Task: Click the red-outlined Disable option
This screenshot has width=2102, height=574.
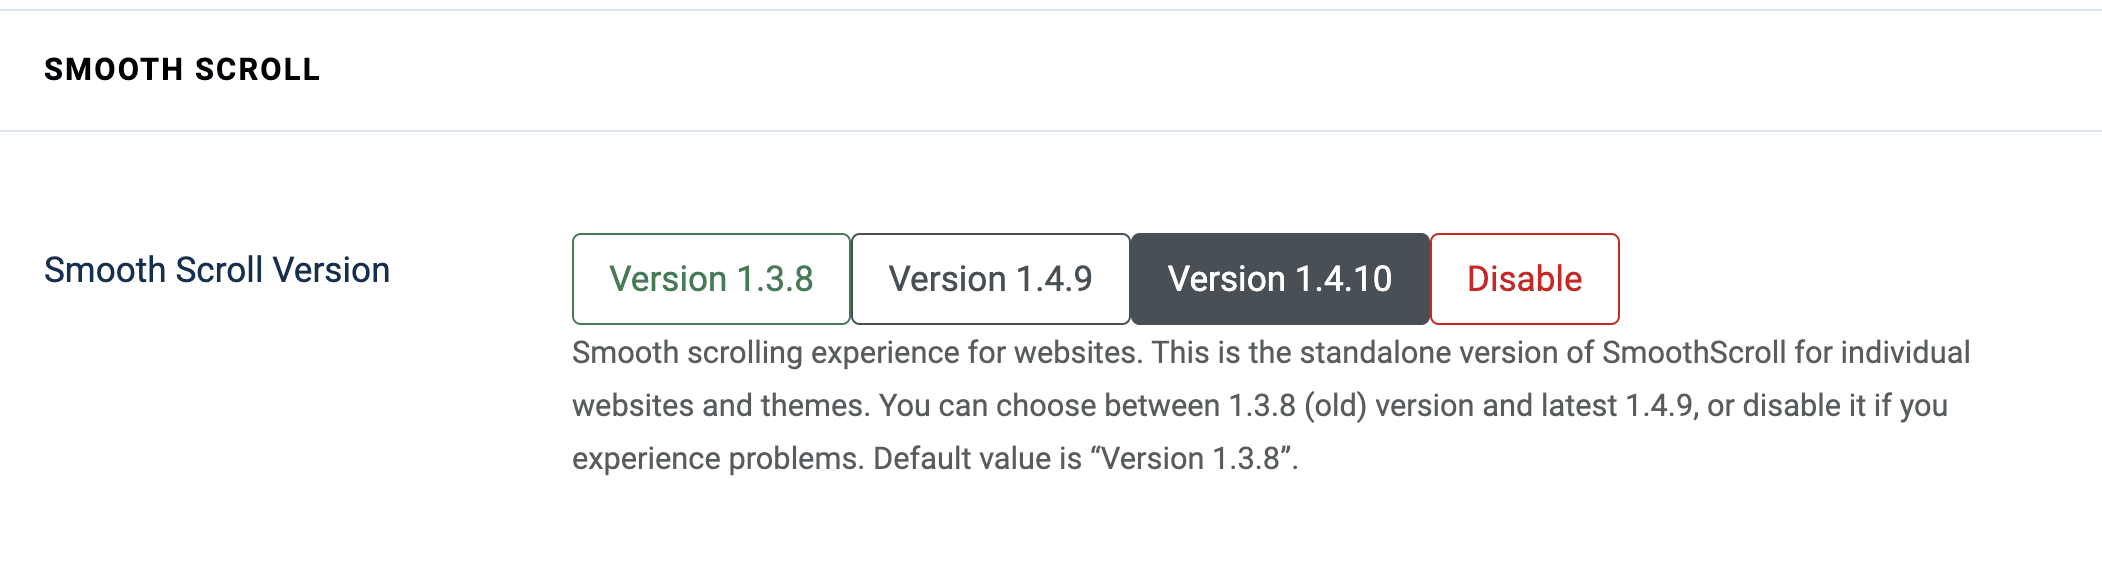Action: click(1524, 279)
